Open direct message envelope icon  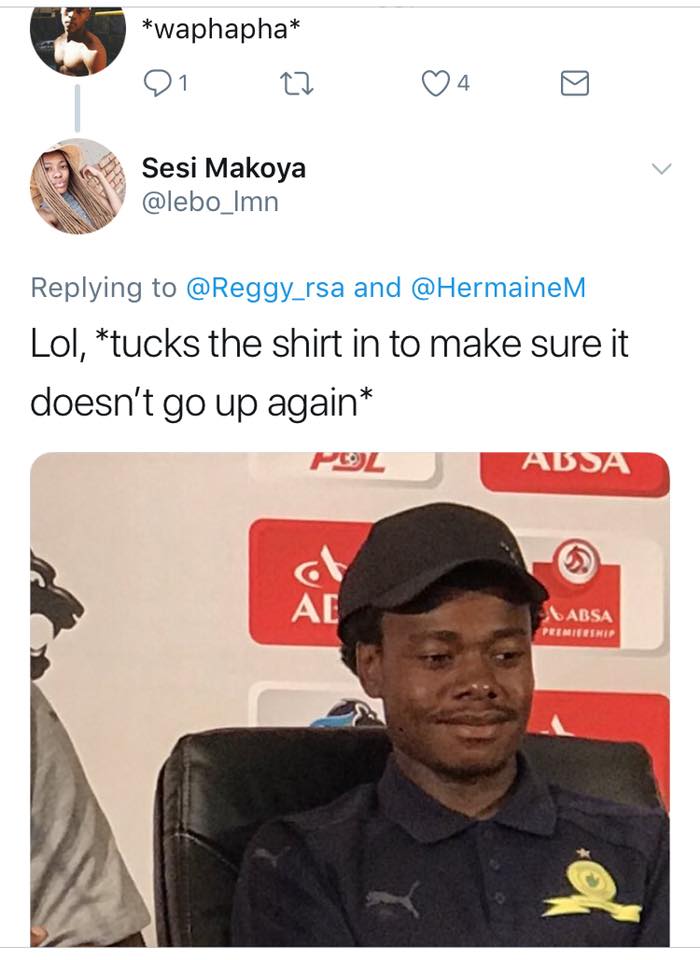574,83
